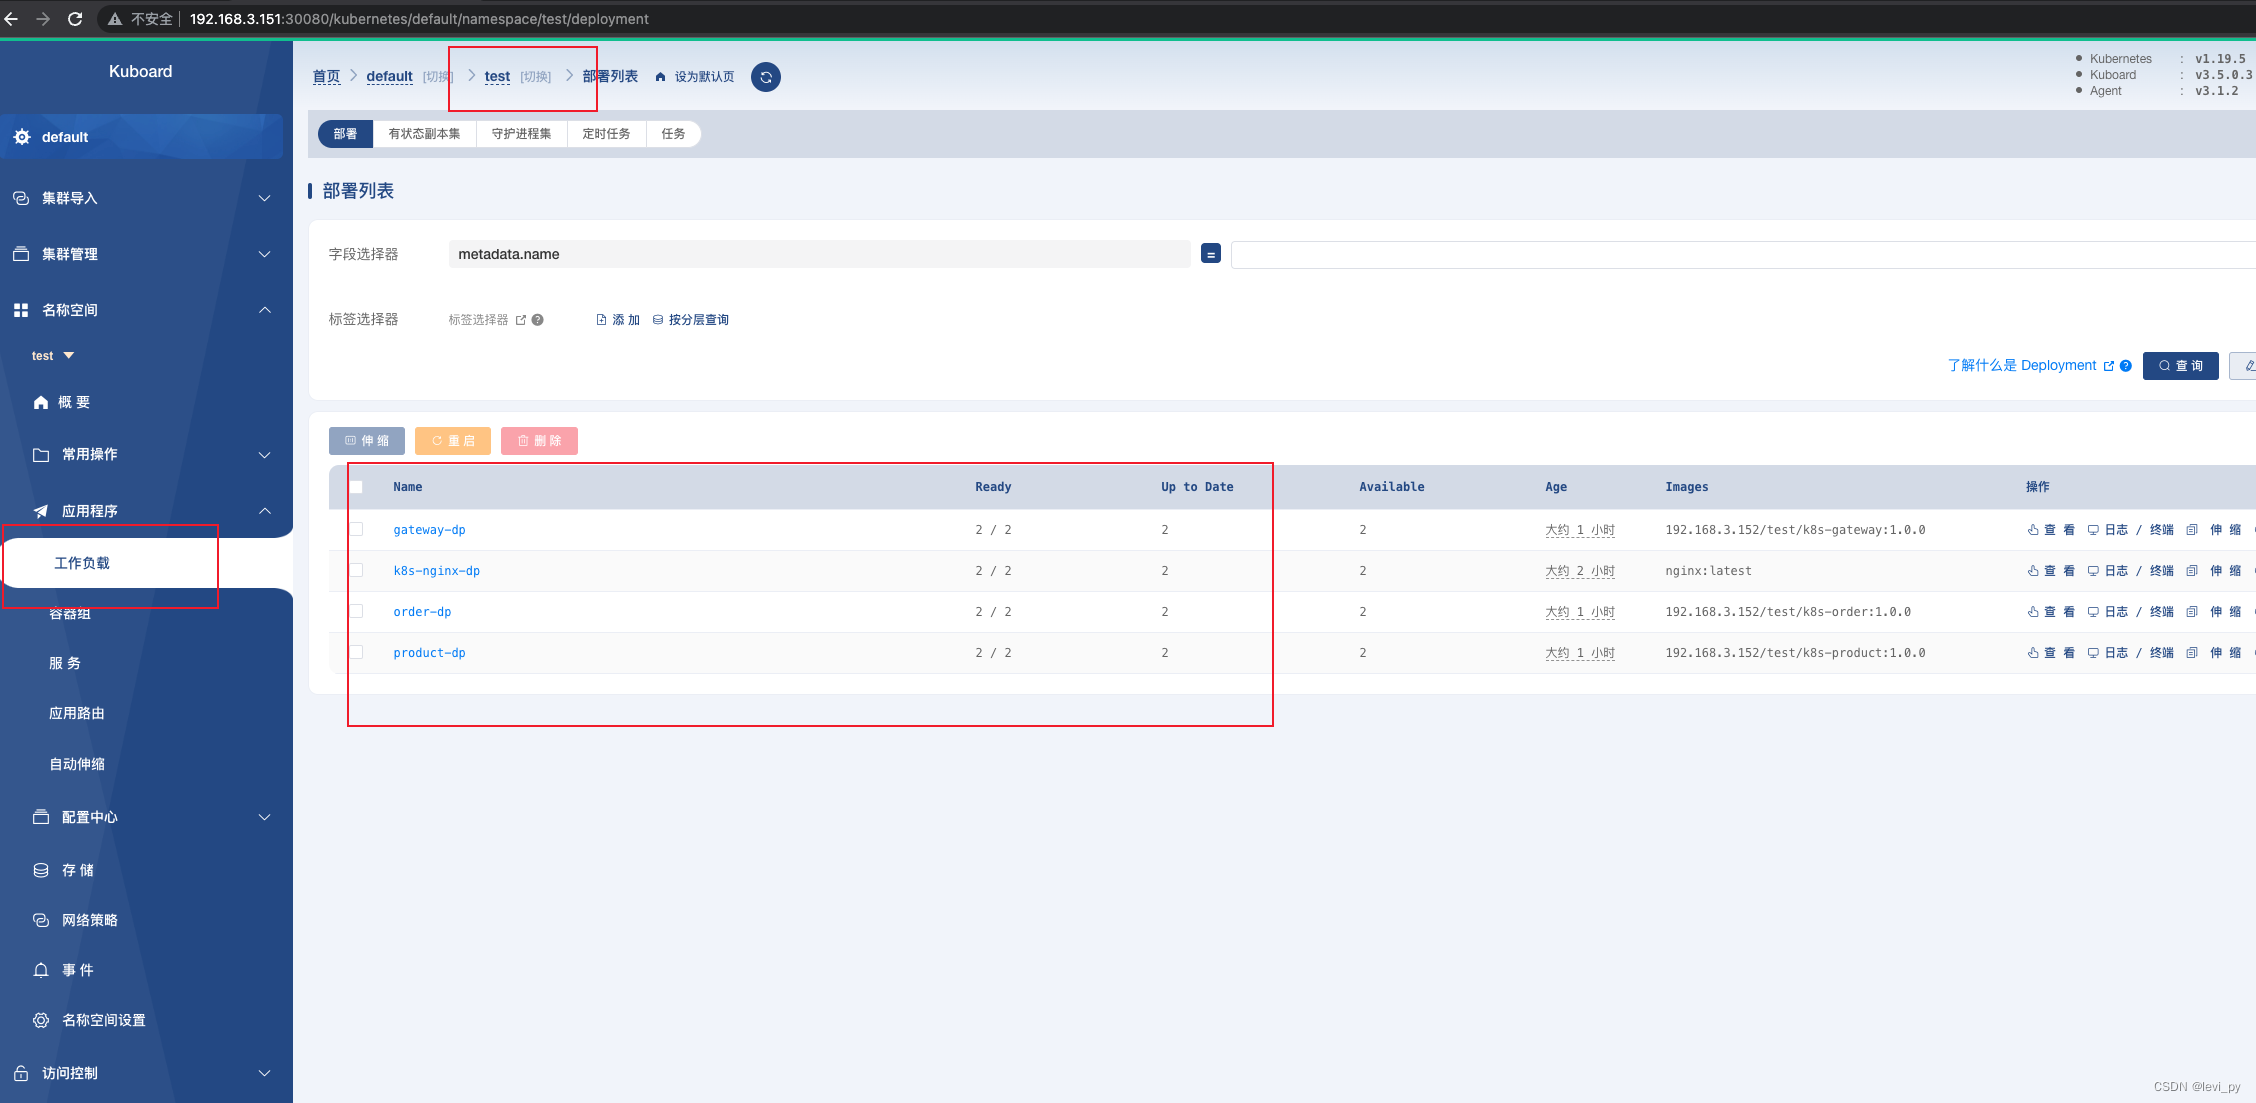The image size is (2256, 1103).
Task: Click the 概要 home icon in sidebar
Action: coord(41,402)
